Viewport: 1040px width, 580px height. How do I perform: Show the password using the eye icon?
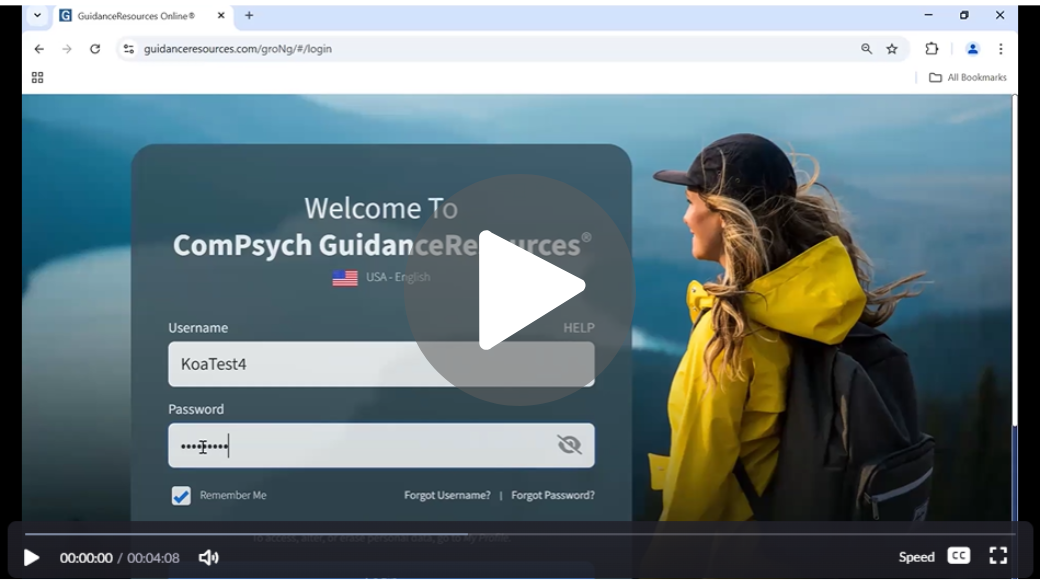569,445
